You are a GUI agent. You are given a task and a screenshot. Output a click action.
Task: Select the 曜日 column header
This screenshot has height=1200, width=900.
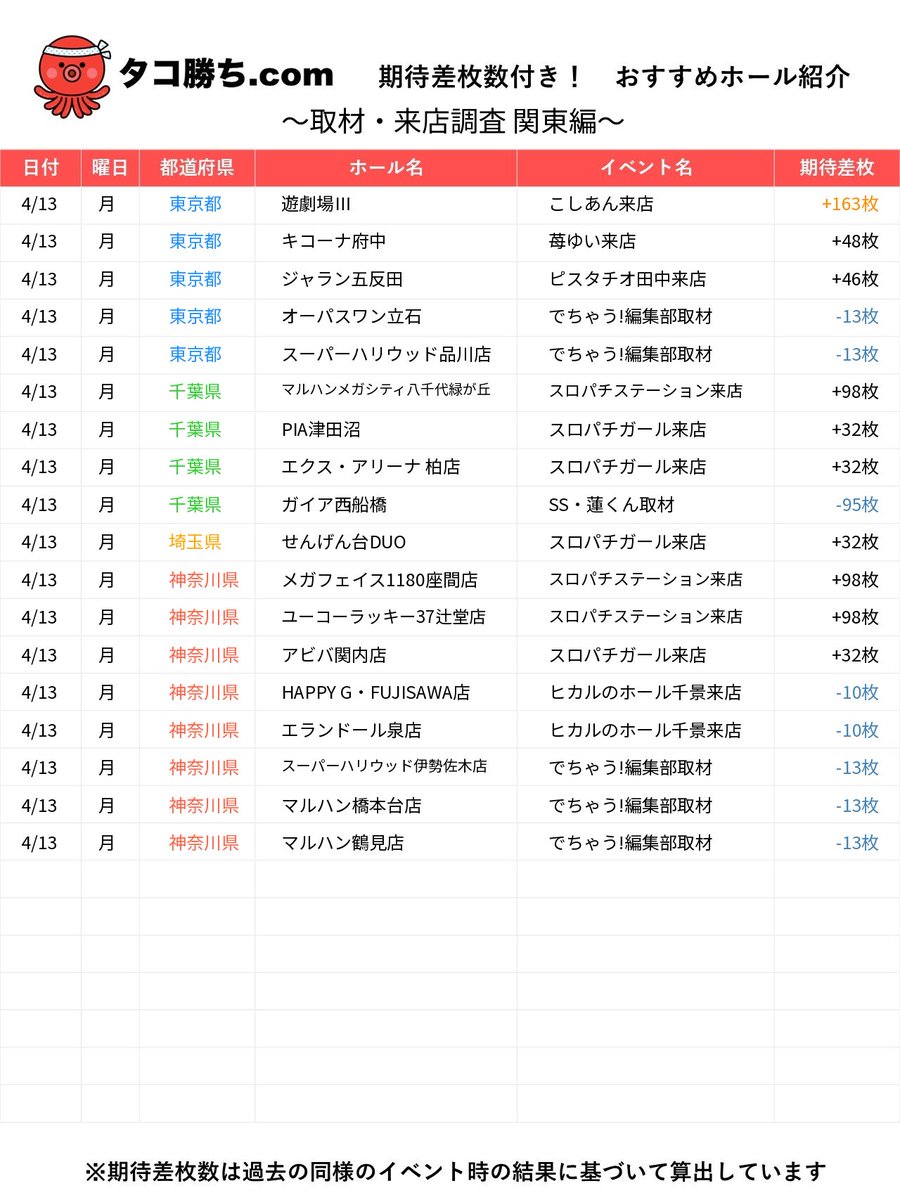[x=110, y=168]
